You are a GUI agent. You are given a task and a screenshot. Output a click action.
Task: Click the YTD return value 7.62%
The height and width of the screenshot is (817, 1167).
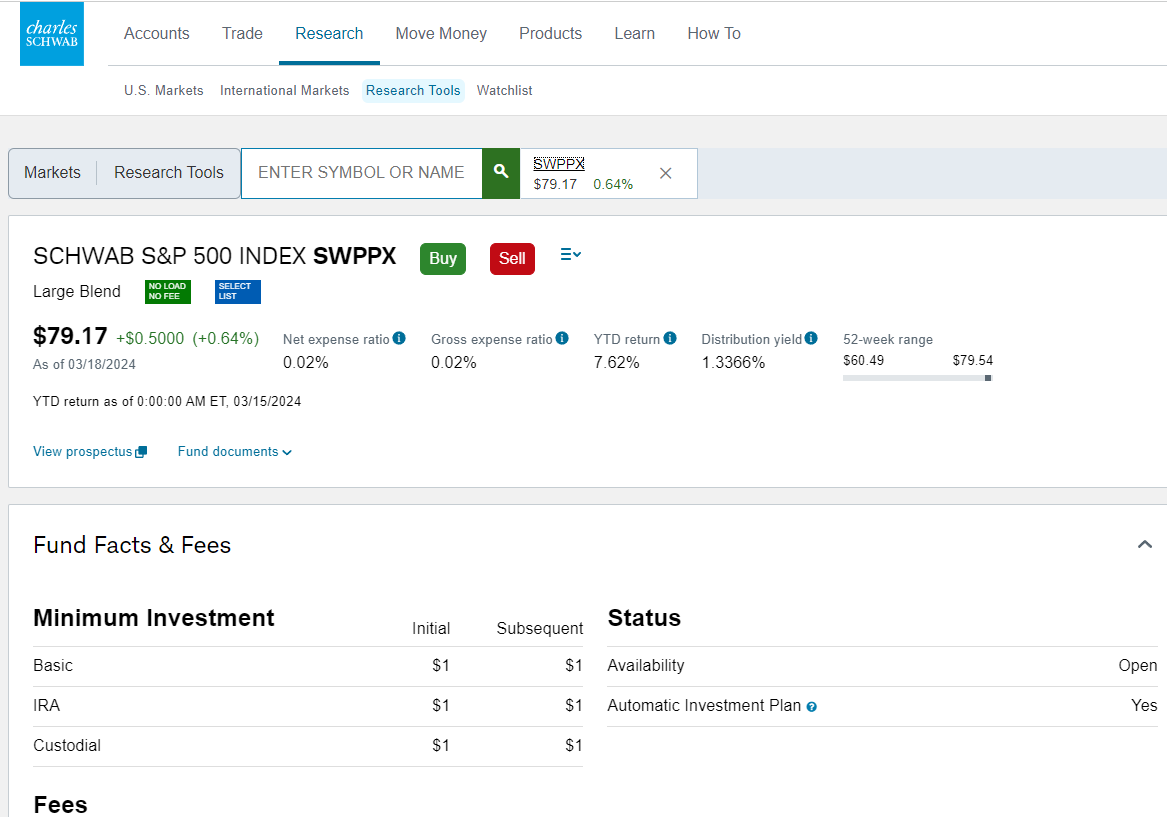click(x=616, y=362)
